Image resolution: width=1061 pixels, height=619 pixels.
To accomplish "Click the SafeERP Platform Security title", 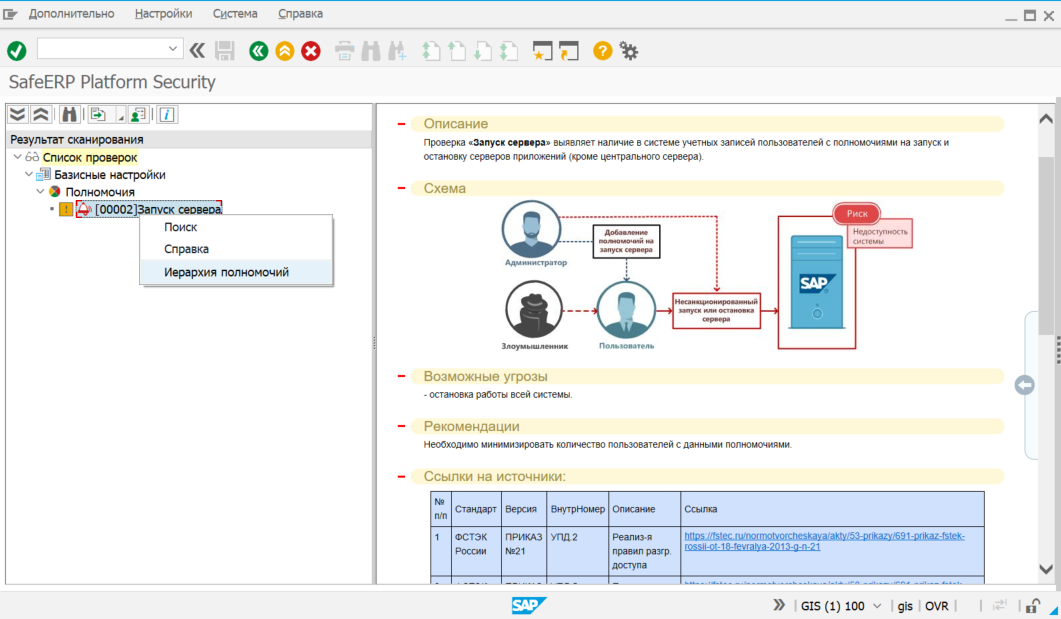I will point(112,83).
